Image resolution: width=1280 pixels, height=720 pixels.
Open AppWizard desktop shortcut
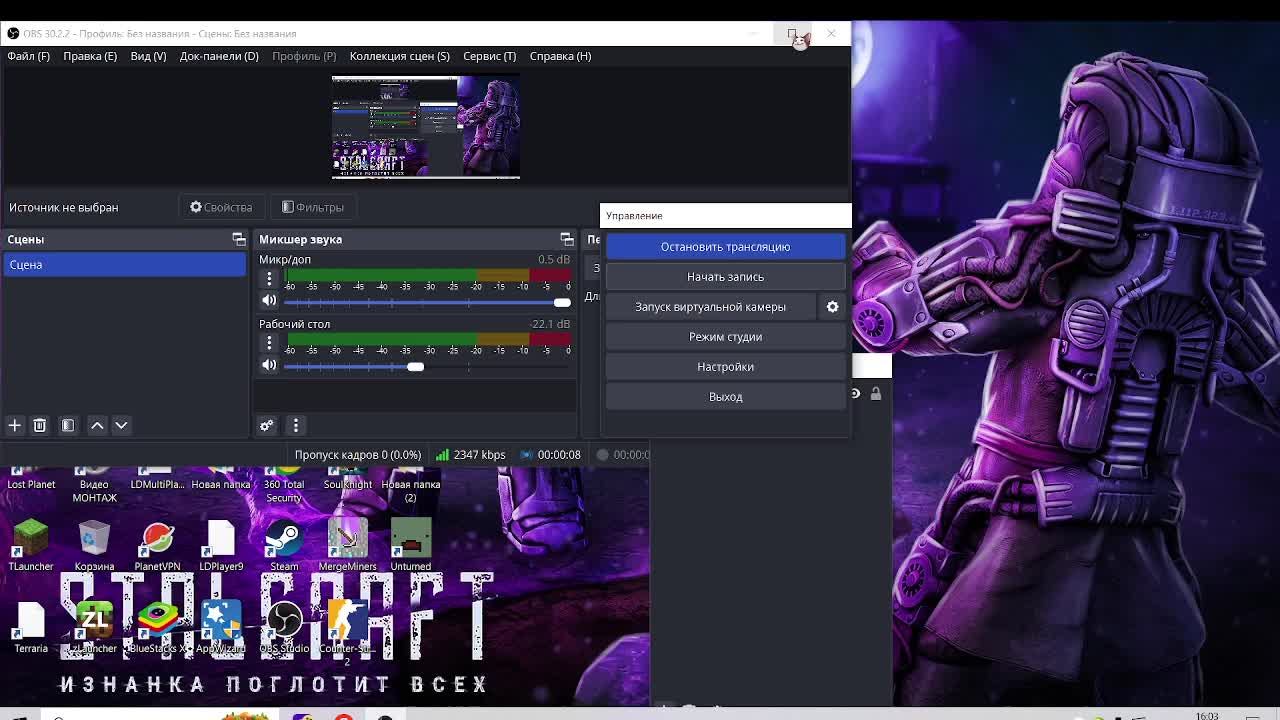pos(221,627)
